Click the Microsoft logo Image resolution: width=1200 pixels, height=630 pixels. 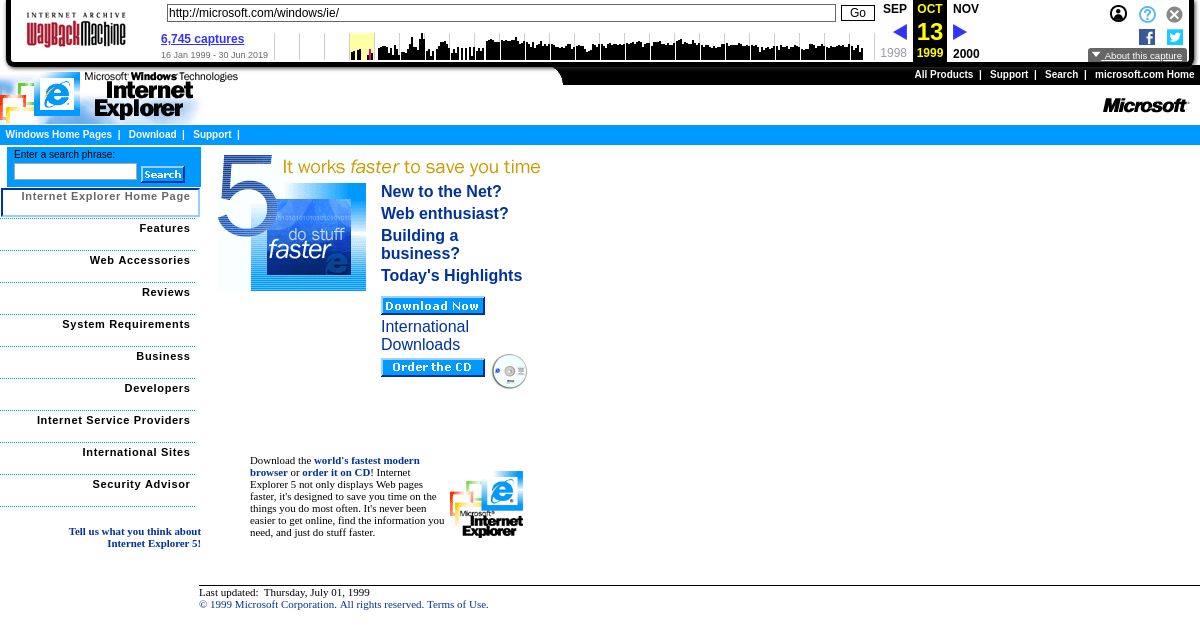[1145, 105]
